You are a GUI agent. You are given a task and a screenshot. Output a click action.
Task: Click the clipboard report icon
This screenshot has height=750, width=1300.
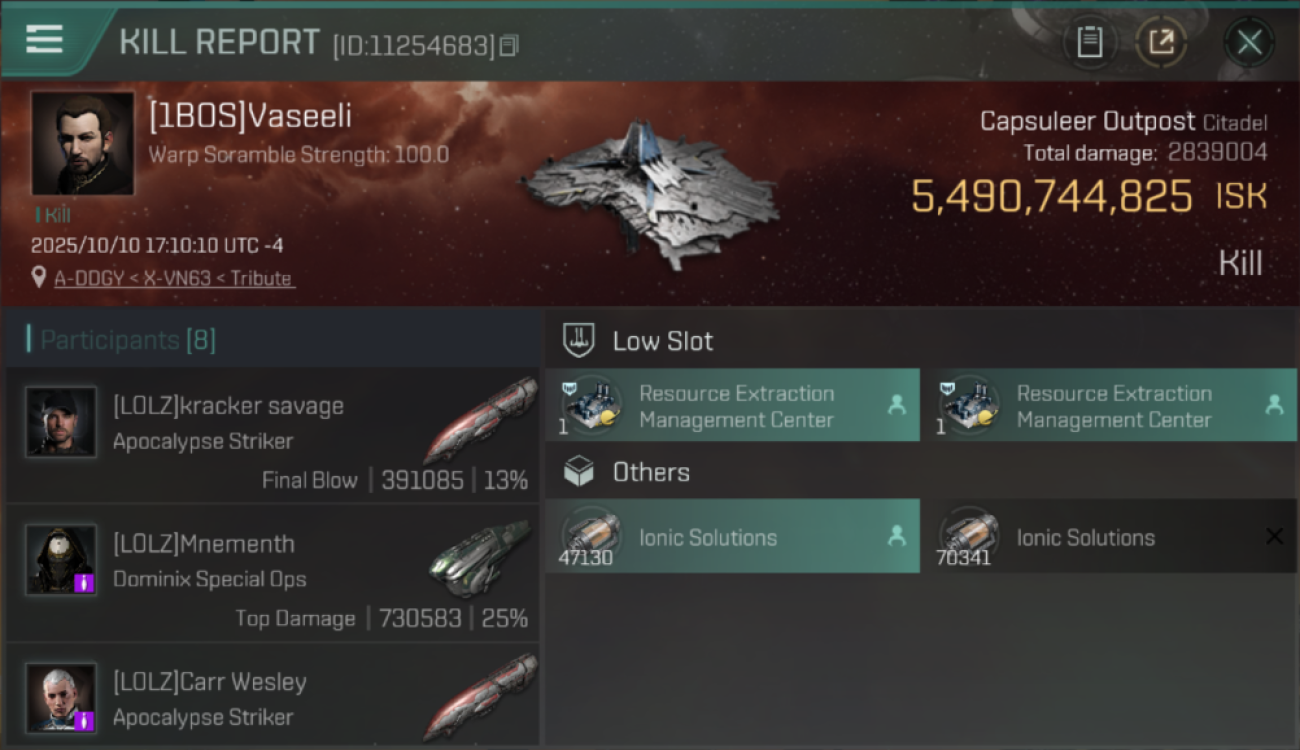coord(1089,42)
